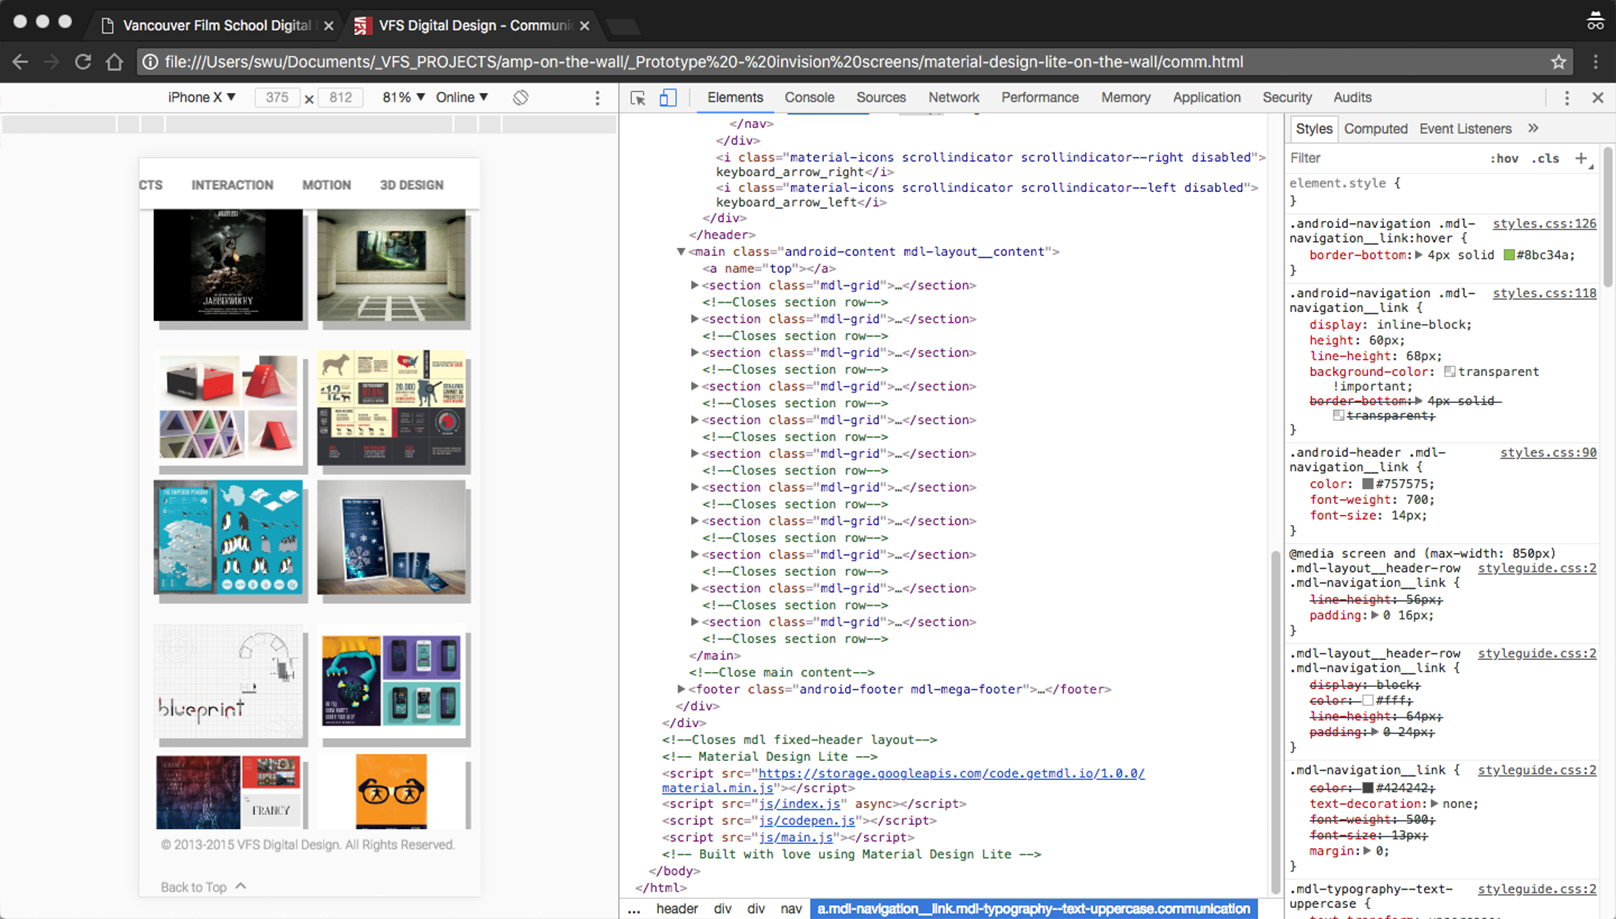
Task: Click the browser back arrow
Action: (x=20, y=62)
